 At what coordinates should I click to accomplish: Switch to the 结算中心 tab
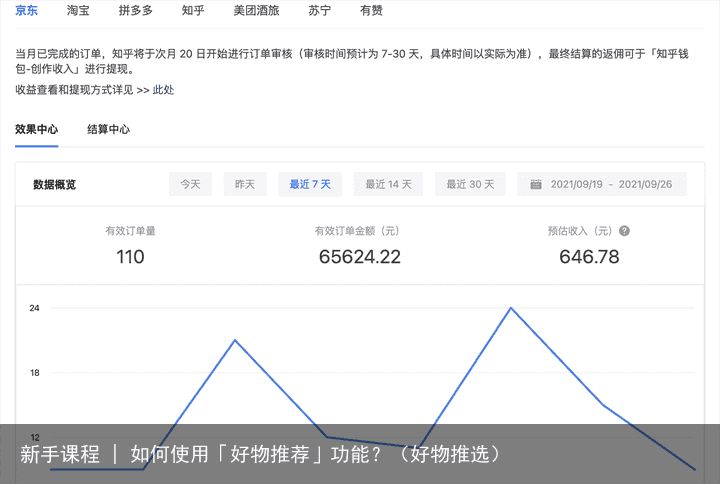[x=108, y=129]
